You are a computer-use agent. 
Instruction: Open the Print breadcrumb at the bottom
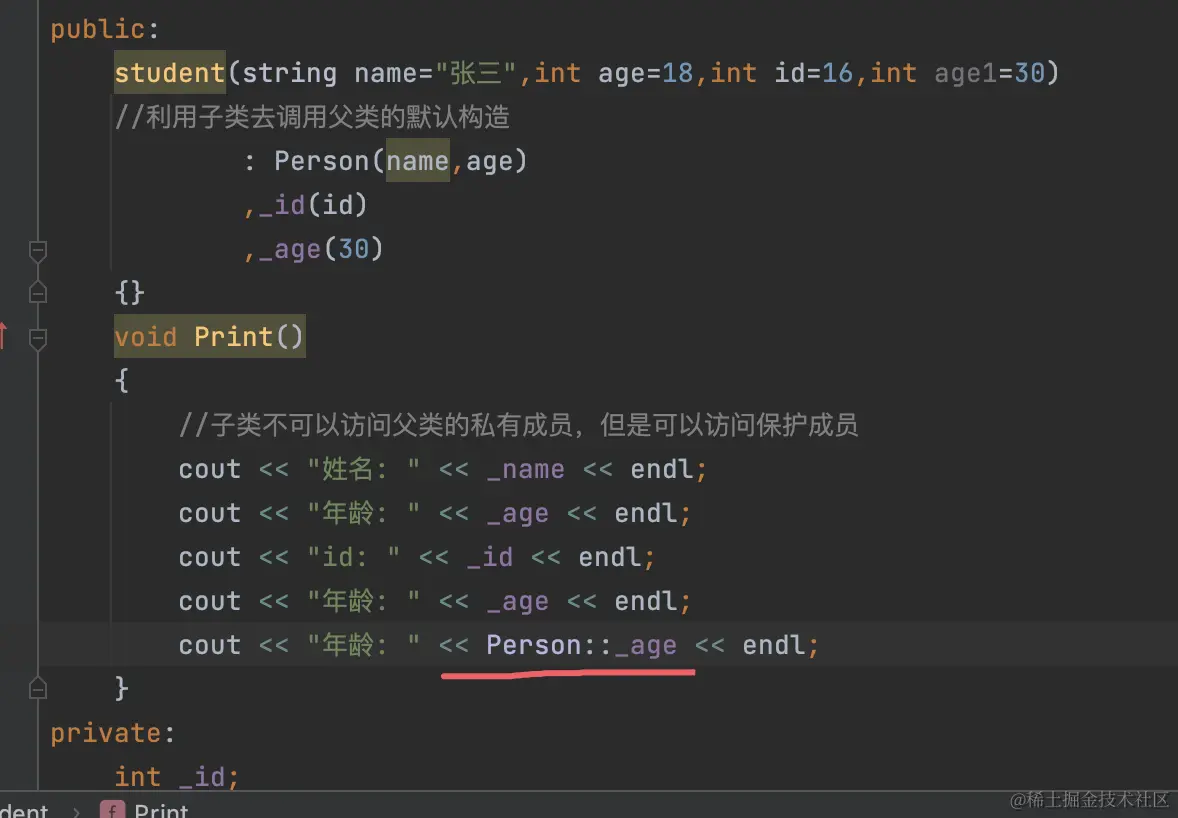[161, 810]
